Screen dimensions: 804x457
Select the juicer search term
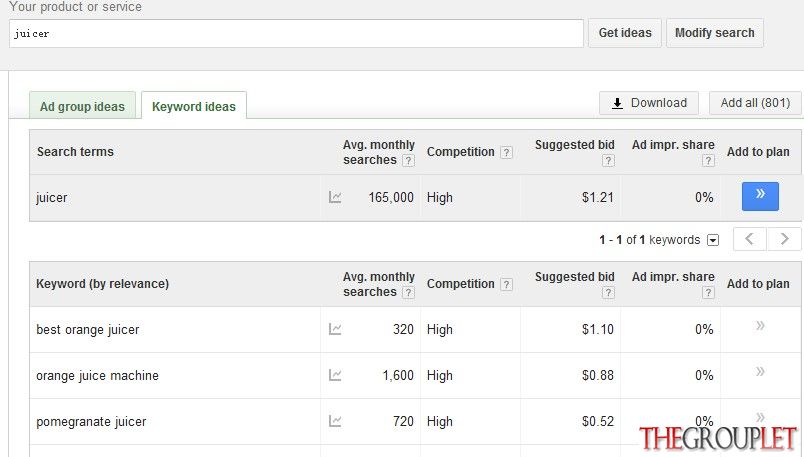pyautogui.click(x=52, y=197)
